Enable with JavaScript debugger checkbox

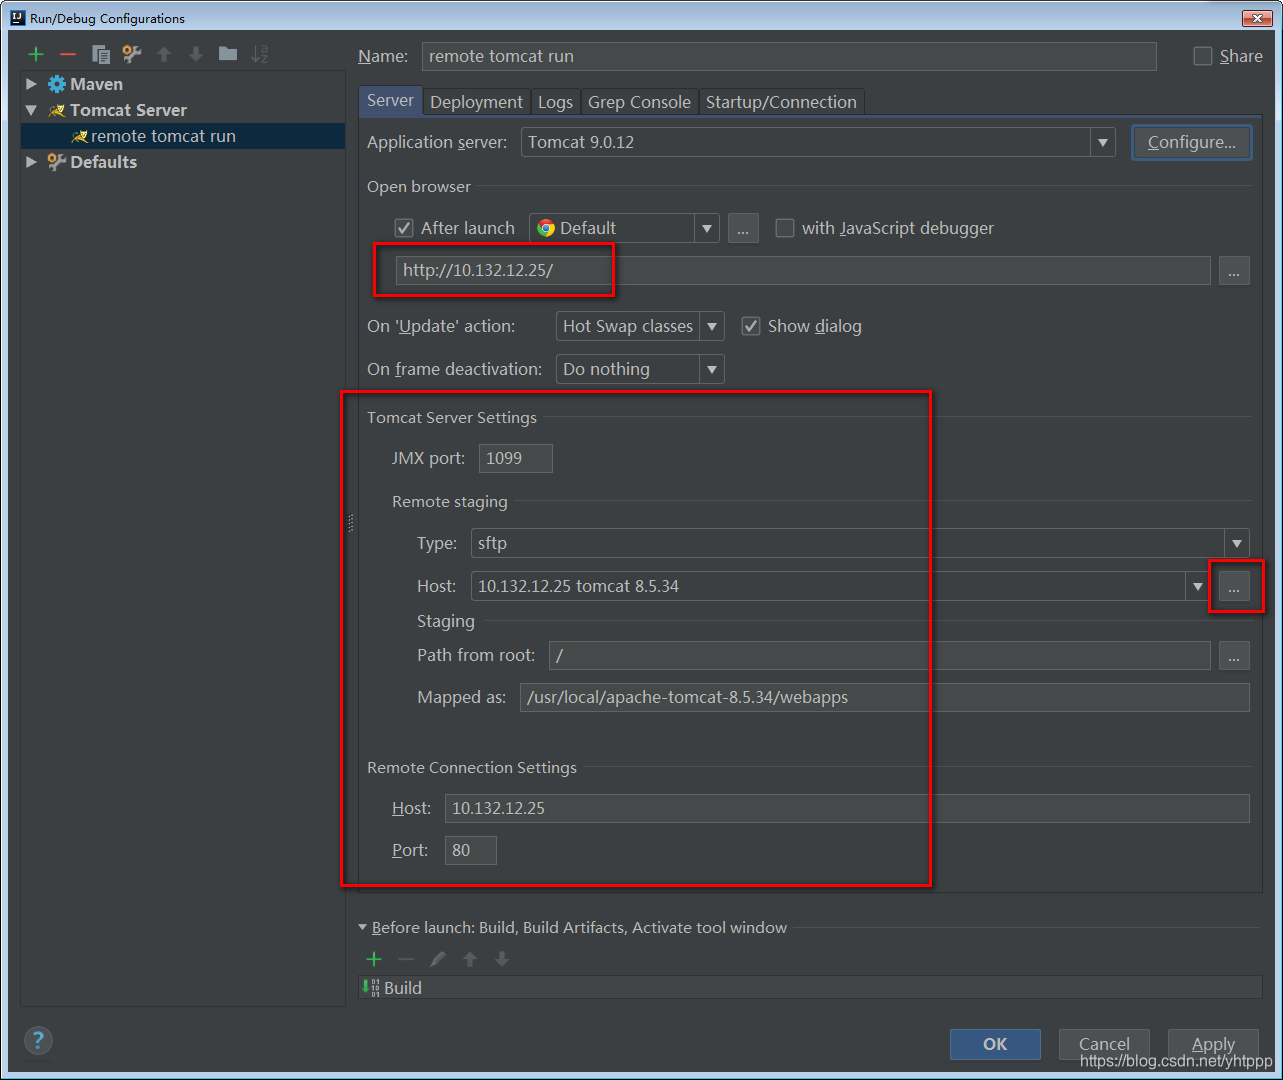(x=785, y=228)
